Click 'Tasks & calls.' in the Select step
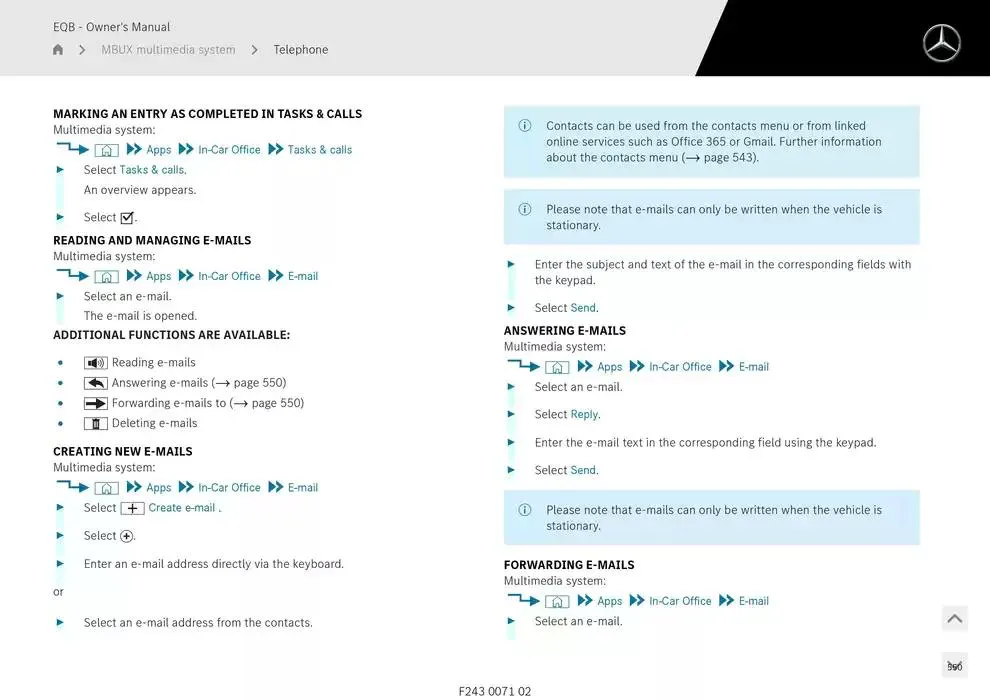990x700 pixels. (153, 170)
